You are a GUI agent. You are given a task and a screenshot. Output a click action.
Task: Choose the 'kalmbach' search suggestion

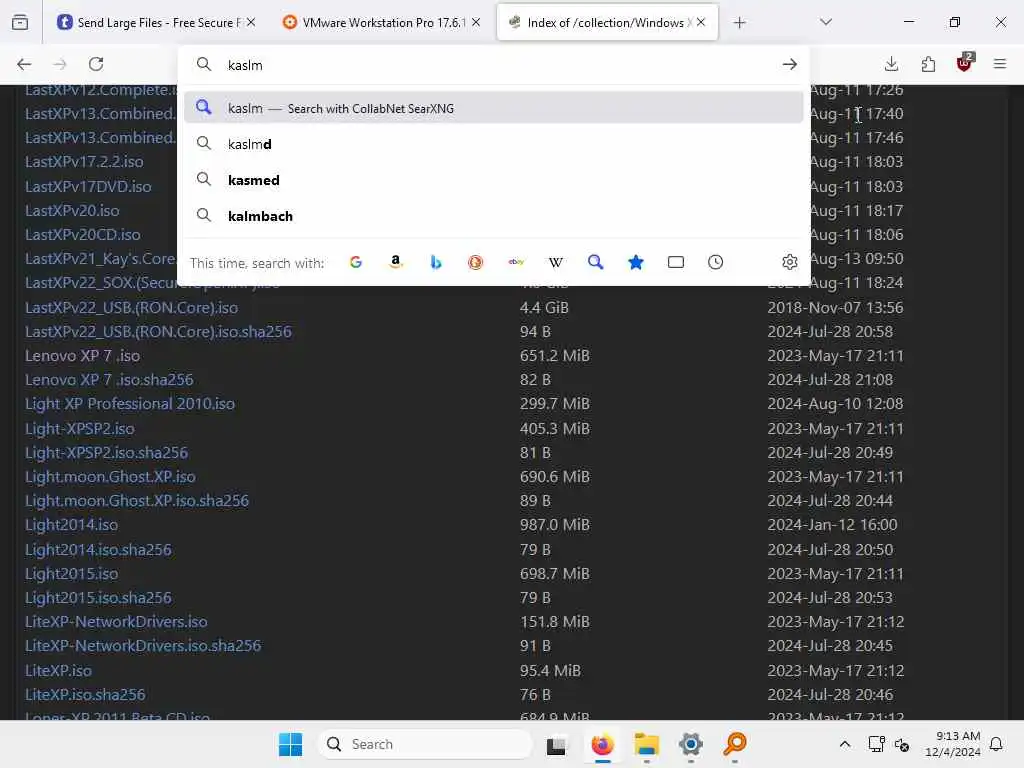point(493,216)
